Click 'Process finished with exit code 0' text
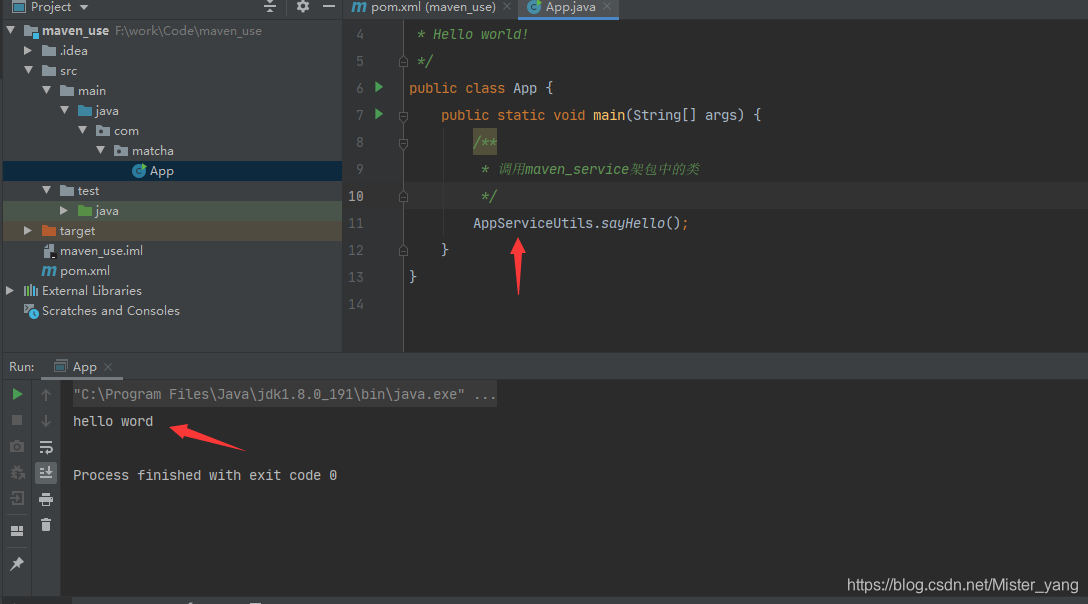Image resolution: width=1088 pixels, height=604 pixels. (x=205, y=476)
